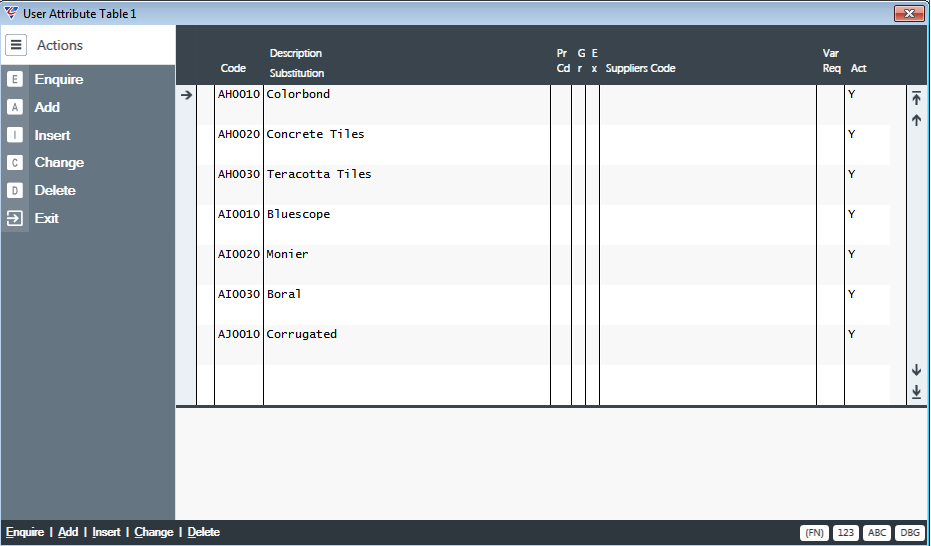The height and width of the screenshot is (546, 931).
Task: Click code AH0030 in the table
Action: pos(239,174)
